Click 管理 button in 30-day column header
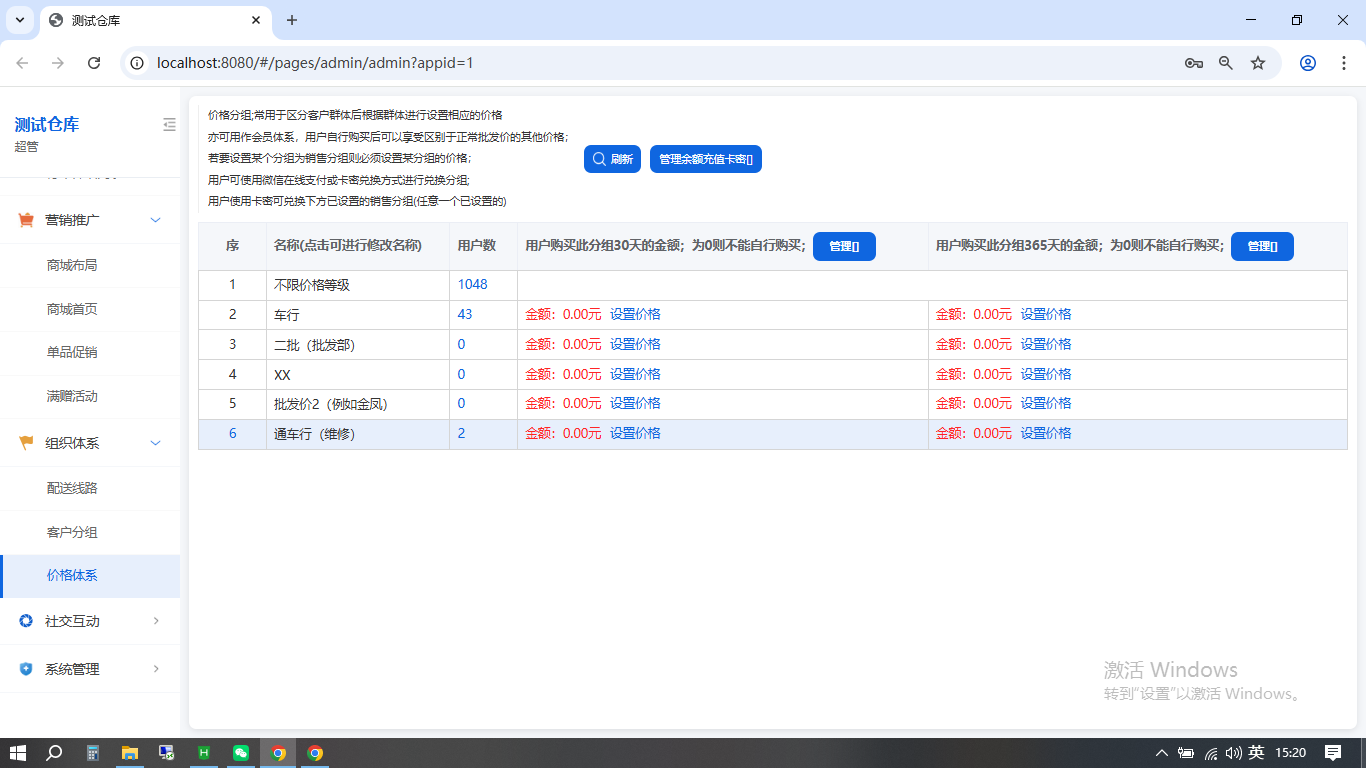The height and width of the screenshot is (768, 1366). (844, 247)
